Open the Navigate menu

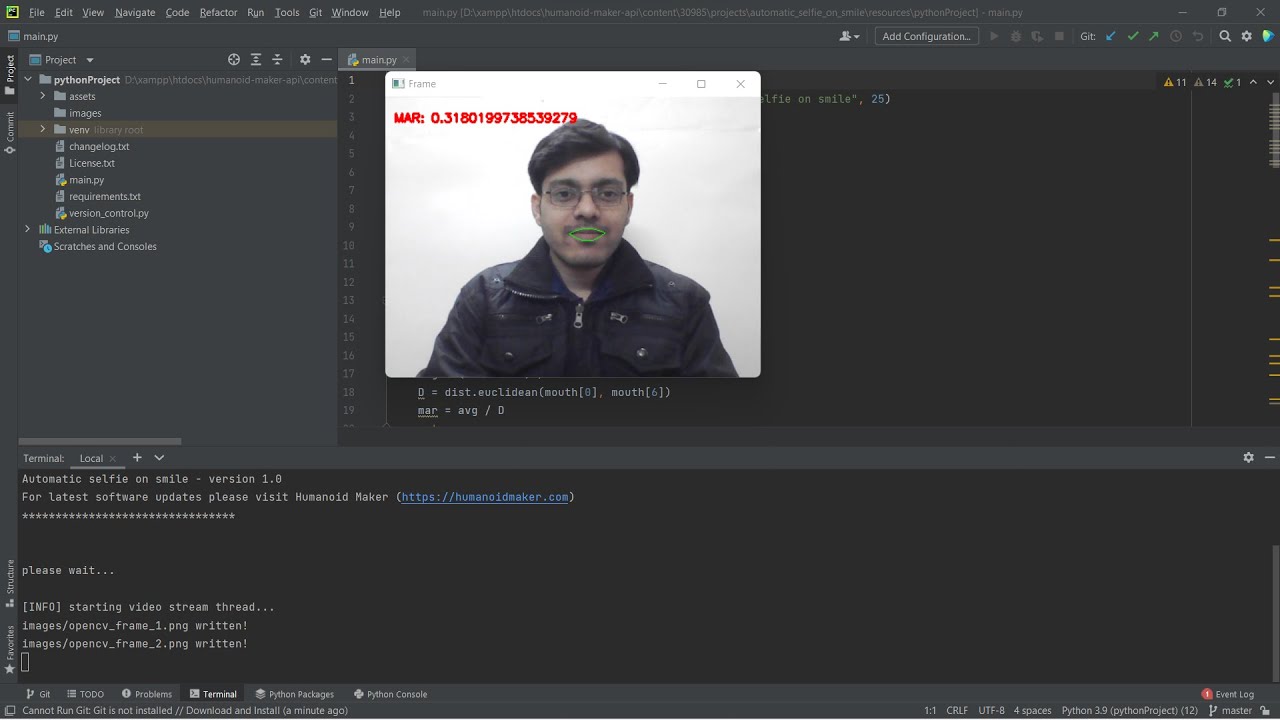point(135,12)
